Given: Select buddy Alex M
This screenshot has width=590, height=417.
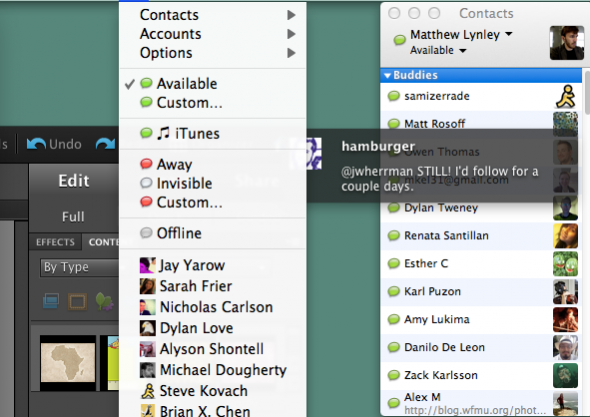Looking at the screenshot, I should (x=481, y=403).
